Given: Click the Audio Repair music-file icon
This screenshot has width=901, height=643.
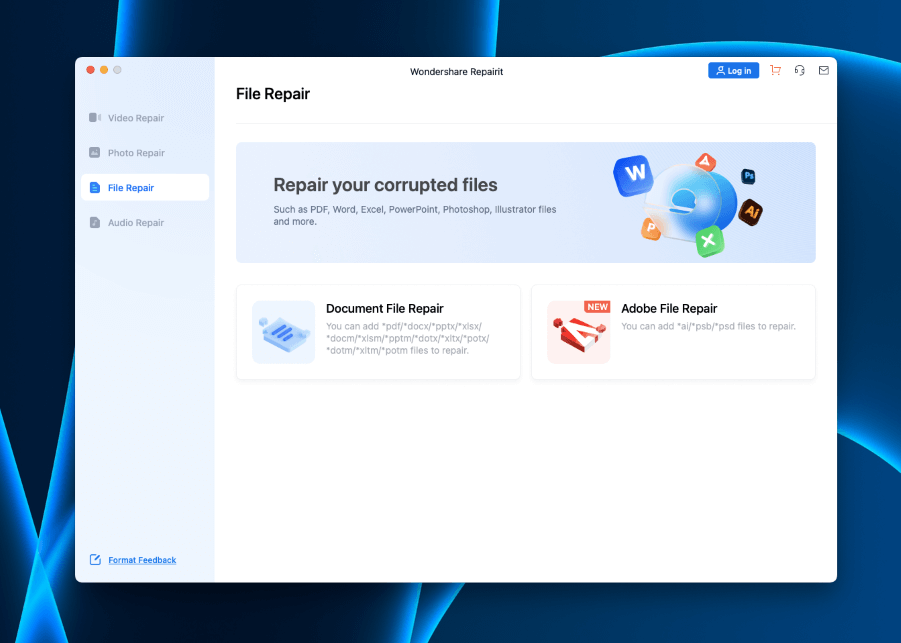Looking at the screenshot, I should coord(95,222).
